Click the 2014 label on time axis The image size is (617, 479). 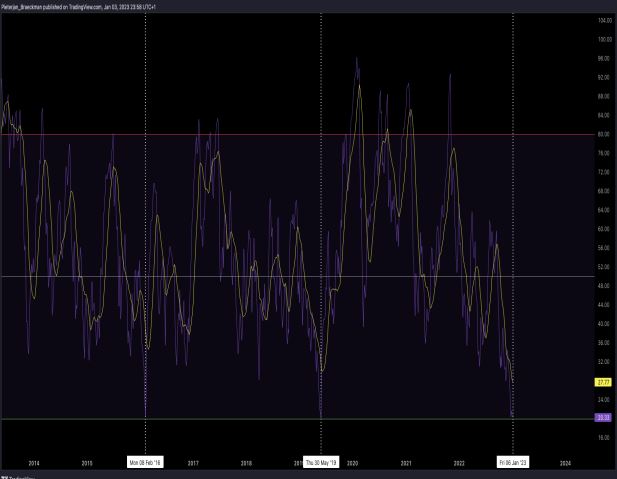(x=34, y=463)
